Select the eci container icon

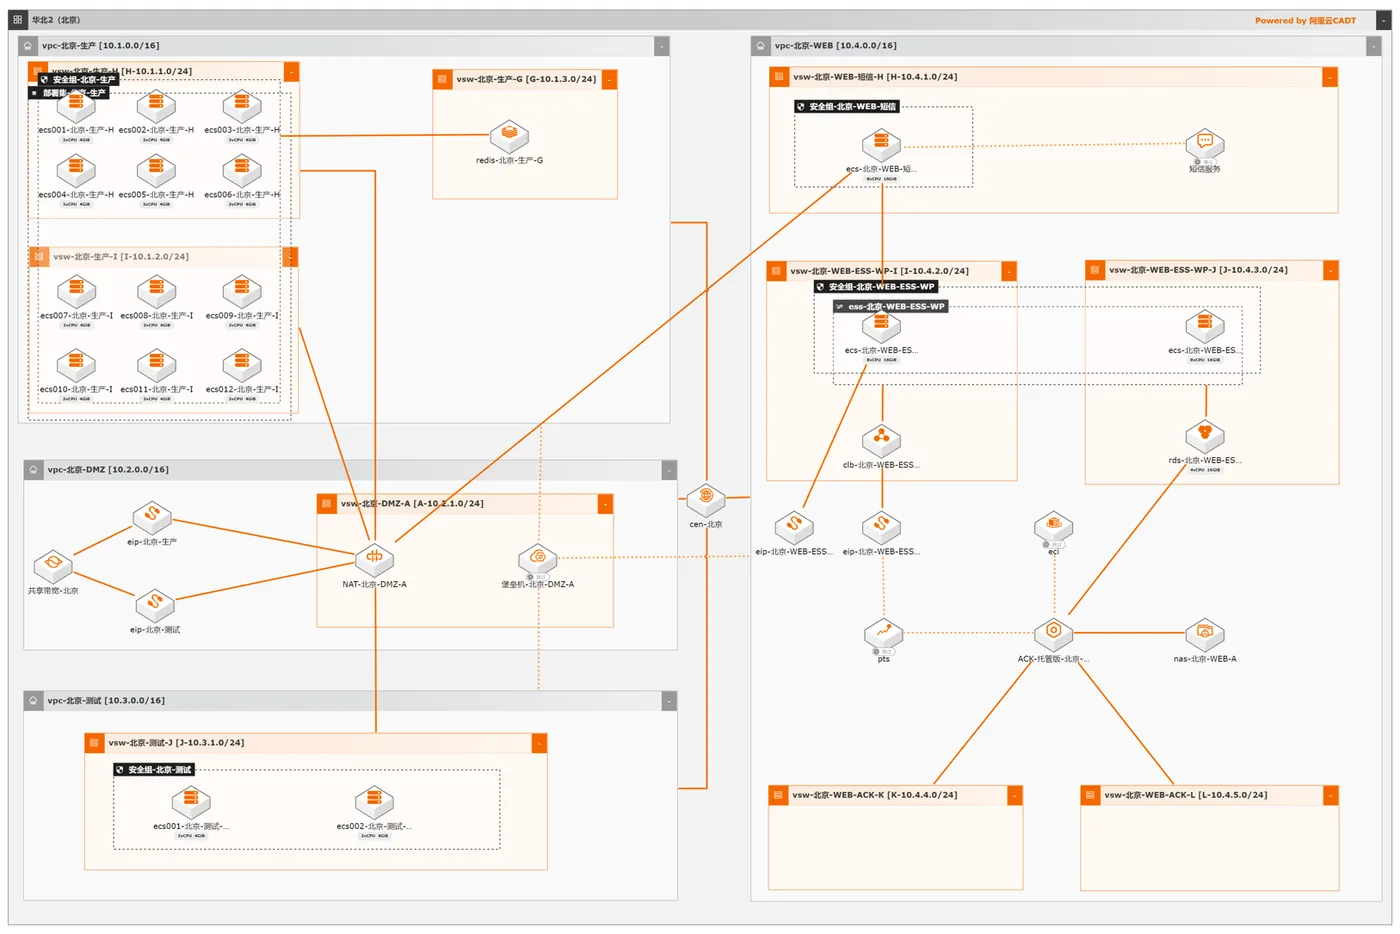(1053, 527)
